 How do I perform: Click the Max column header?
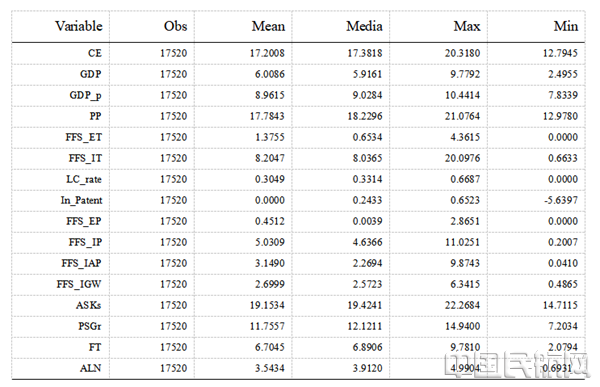tap(466, 26)
